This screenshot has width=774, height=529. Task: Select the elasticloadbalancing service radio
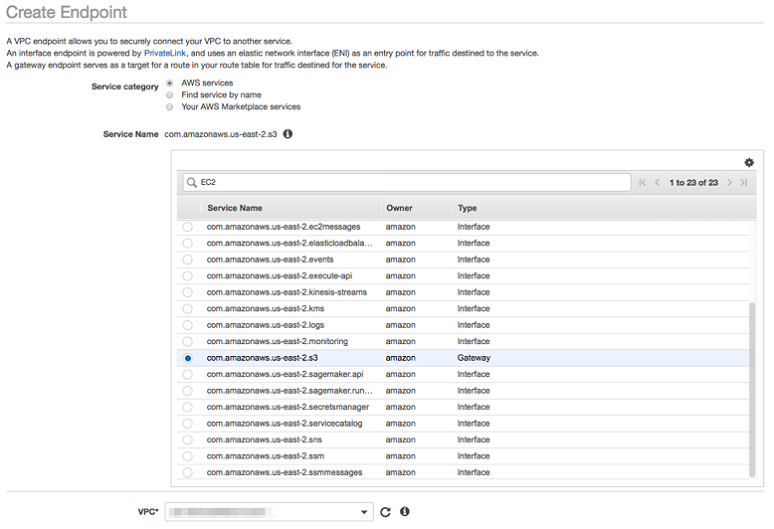pos(188,243)
